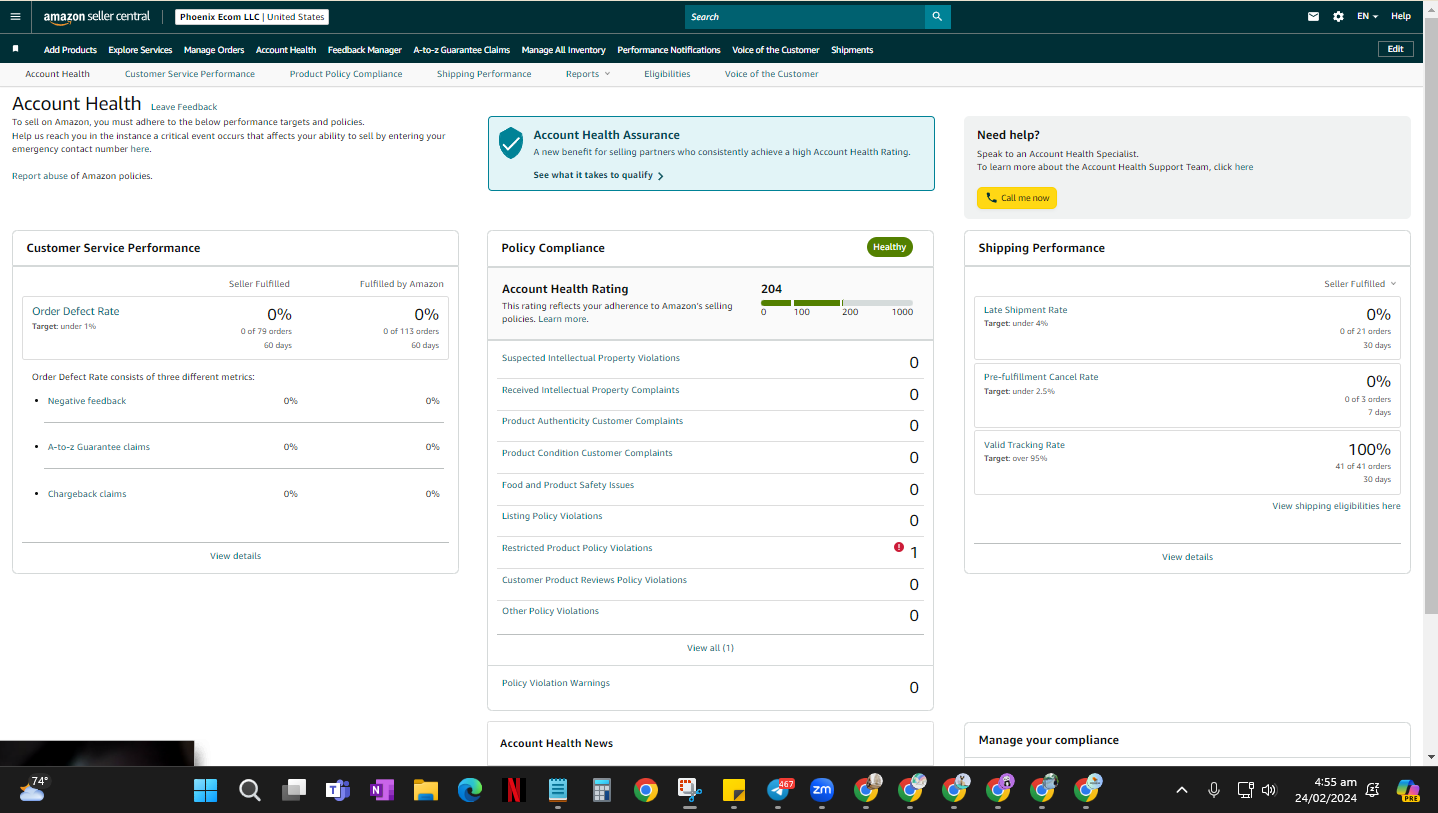Image resolution: width=1438 pixels, height=813 pixels.
Task: Open Zoom from the taskbar
Action: [x=822, y=790]
